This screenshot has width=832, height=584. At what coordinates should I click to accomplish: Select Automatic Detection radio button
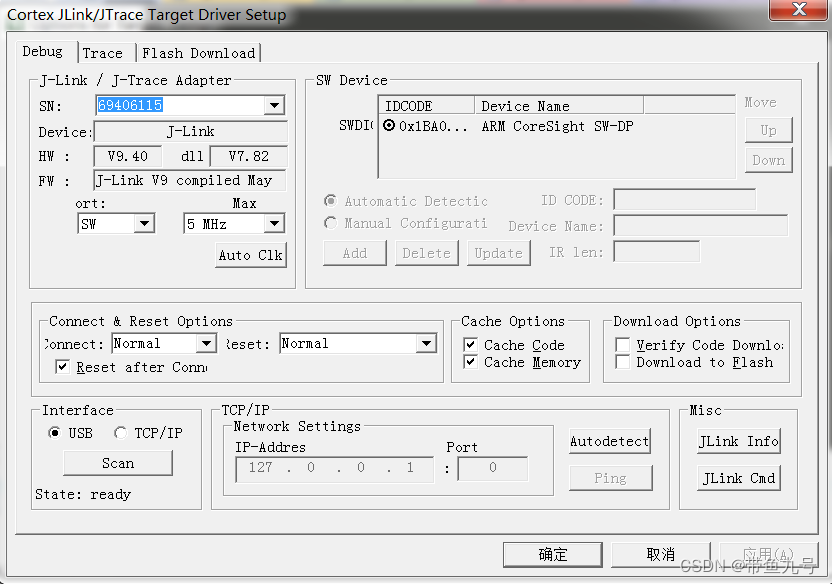click(331, 201)
